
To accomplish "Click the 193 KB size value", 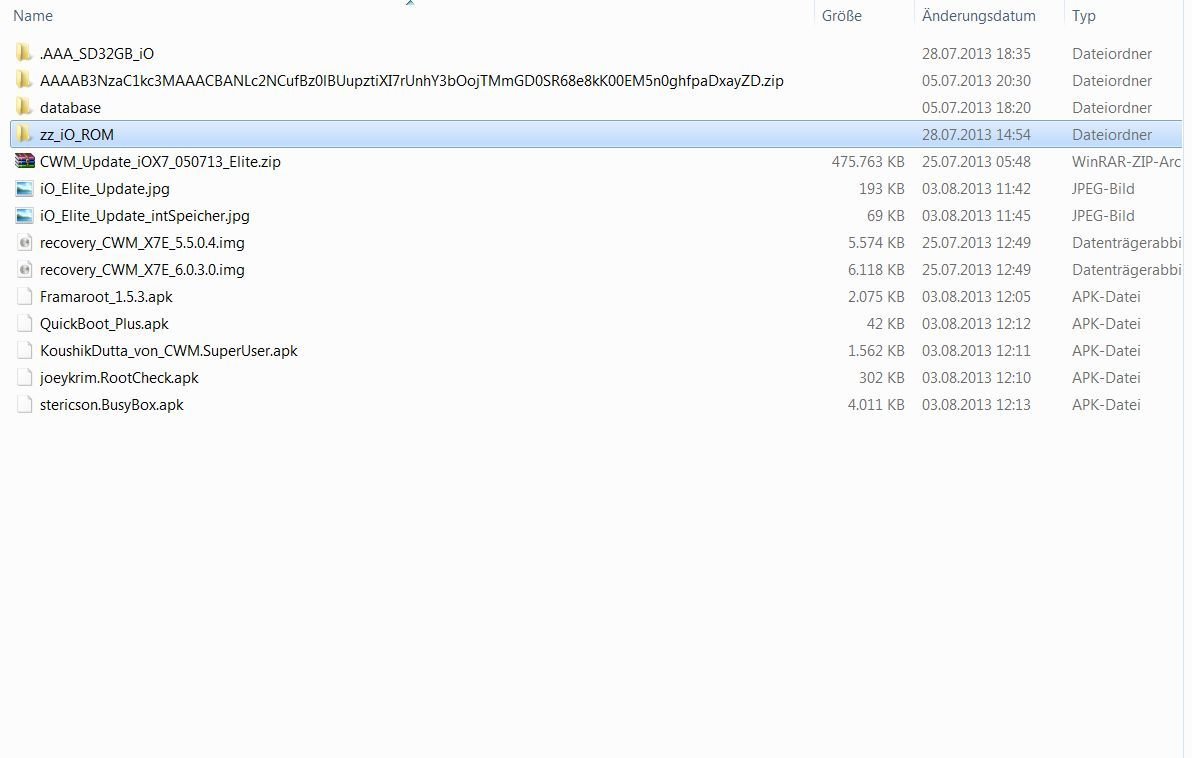I will pyautogui.click(x=882, y=189).
